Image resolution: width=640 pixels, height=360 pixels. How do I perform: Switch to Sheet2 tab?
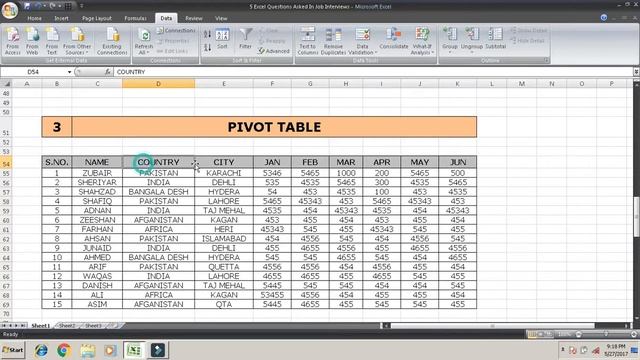coord(67,326)
